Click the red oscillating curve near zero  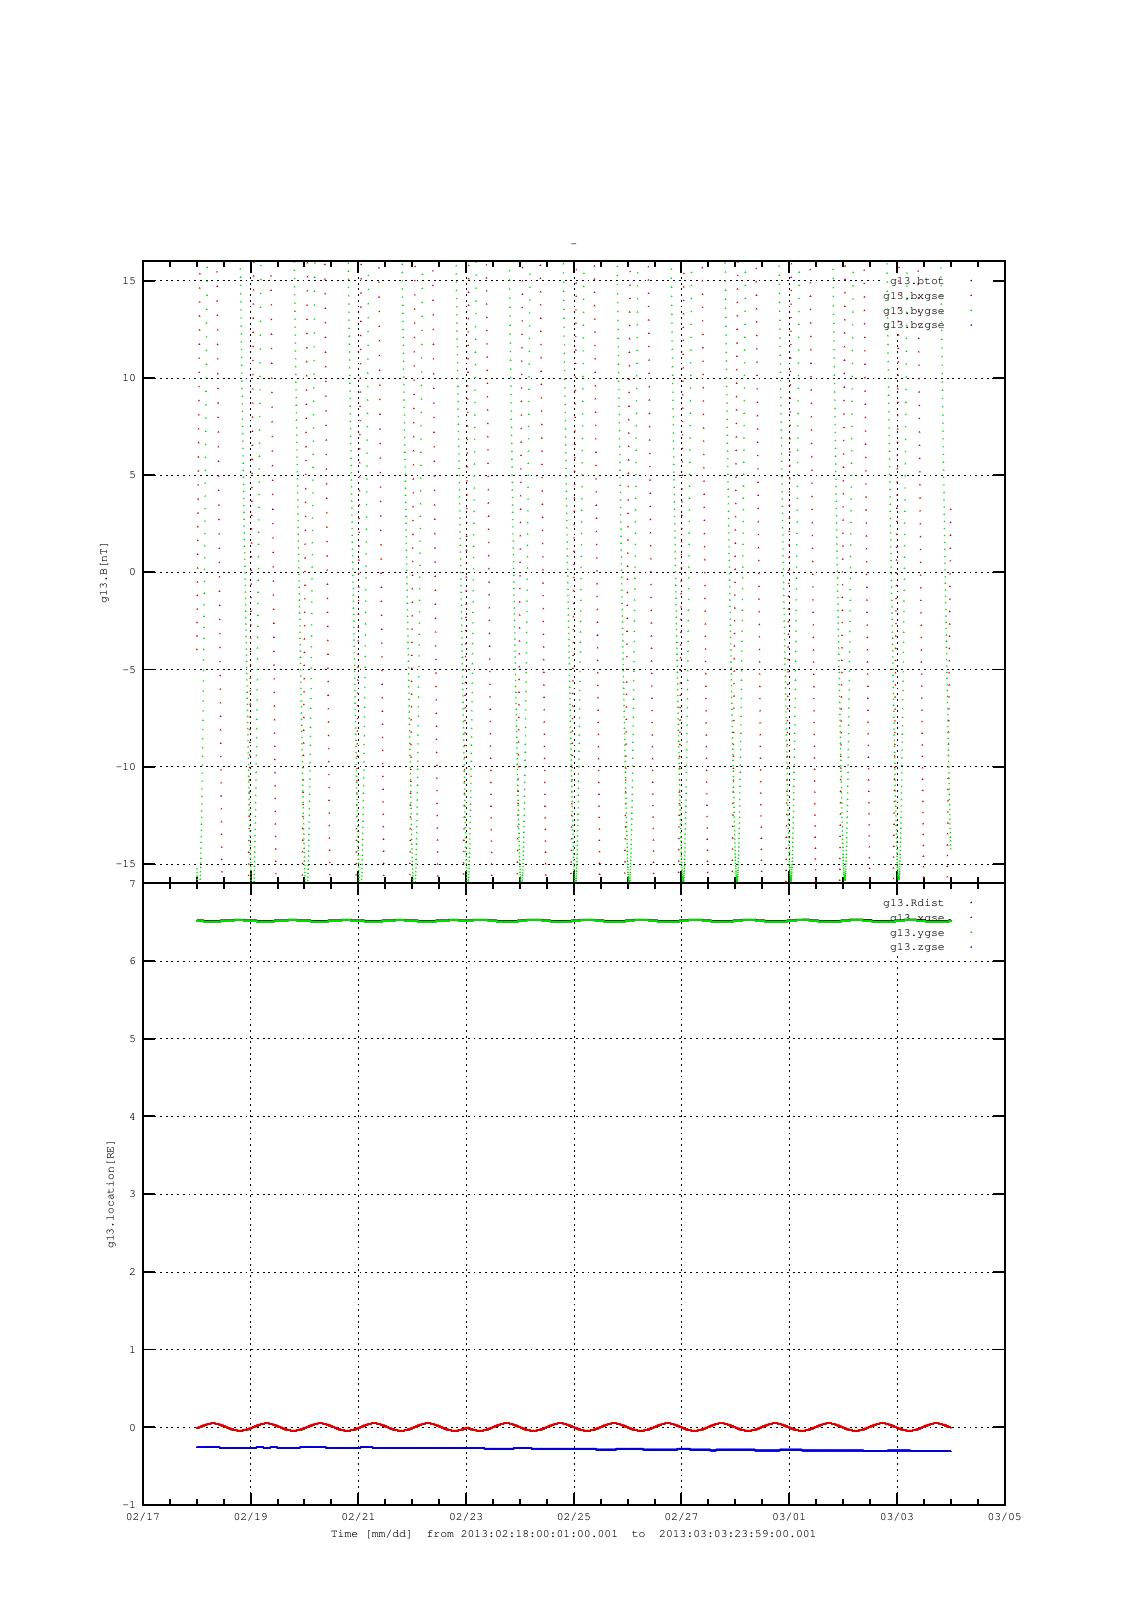(x=573, y=1427)
